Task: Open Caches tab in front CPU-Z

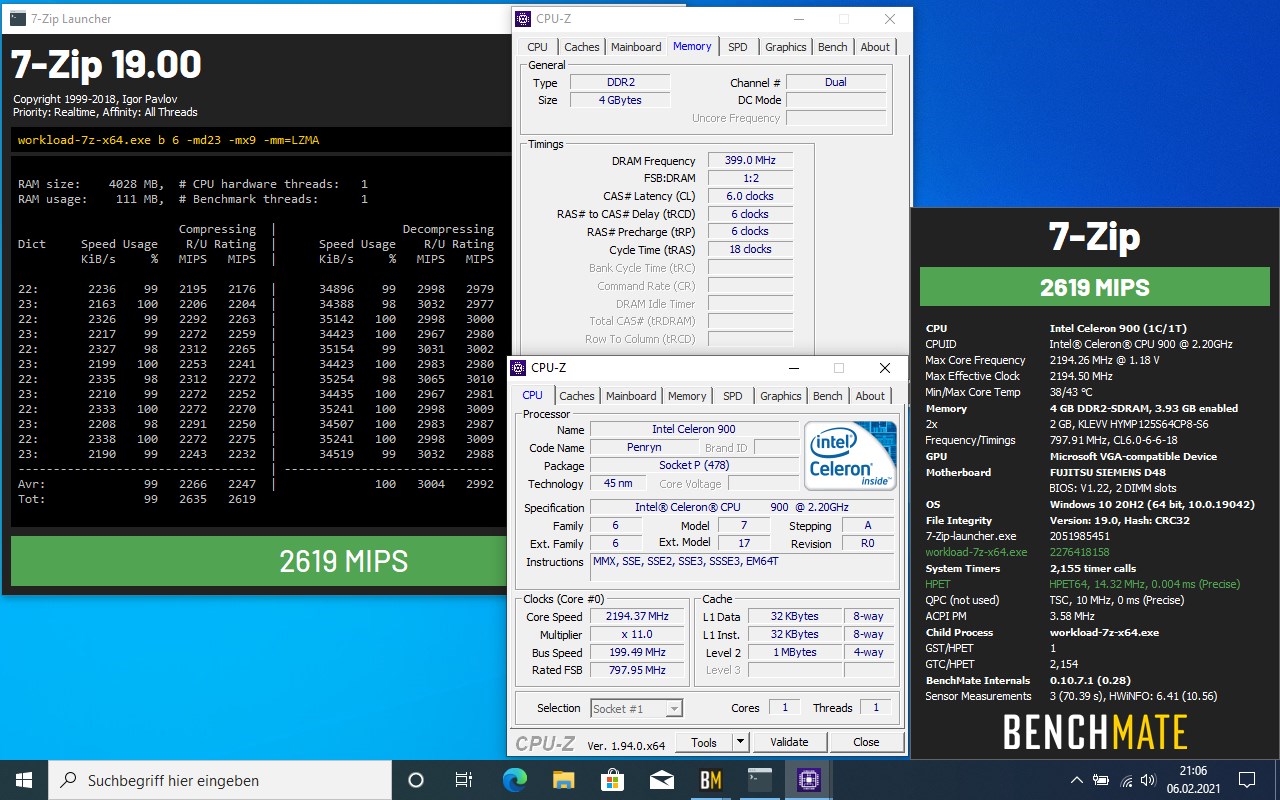Action: tap(577, 396)
